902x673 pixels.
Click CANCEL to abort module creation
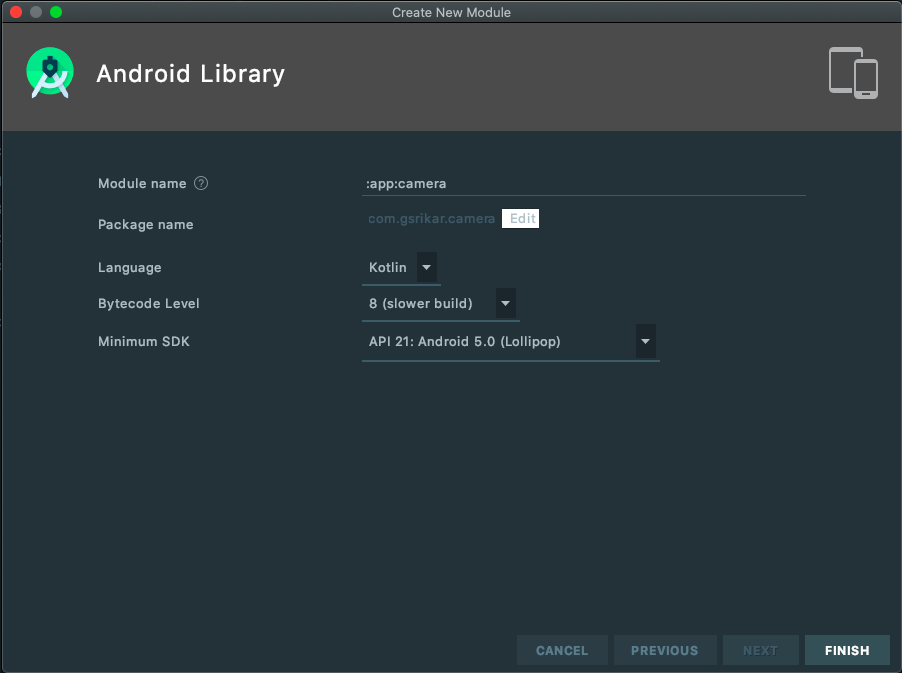[562, 650]
